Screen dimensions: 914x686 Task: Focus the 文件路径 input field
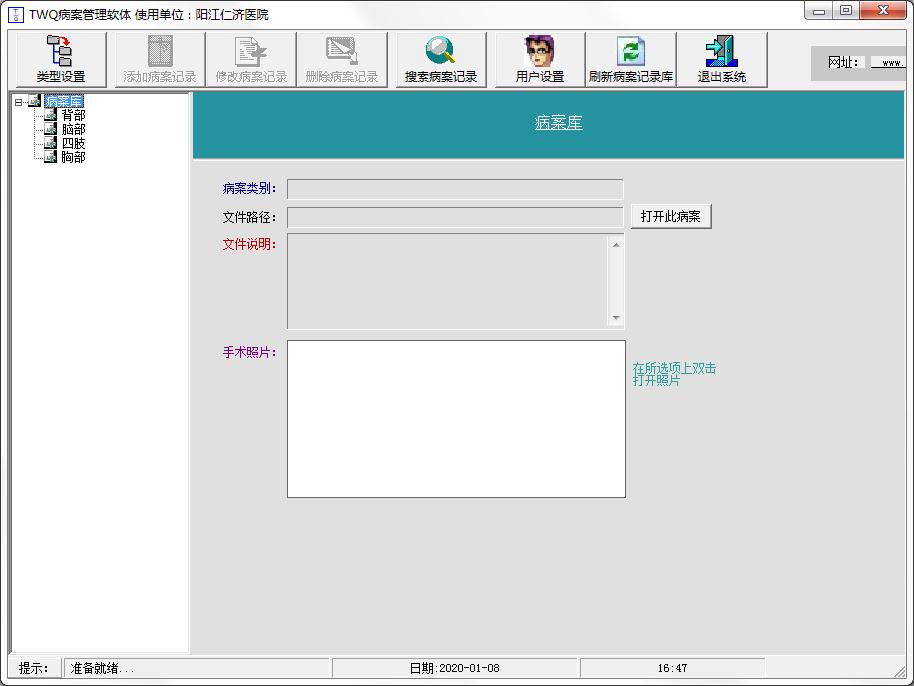(x=455, y=217)
